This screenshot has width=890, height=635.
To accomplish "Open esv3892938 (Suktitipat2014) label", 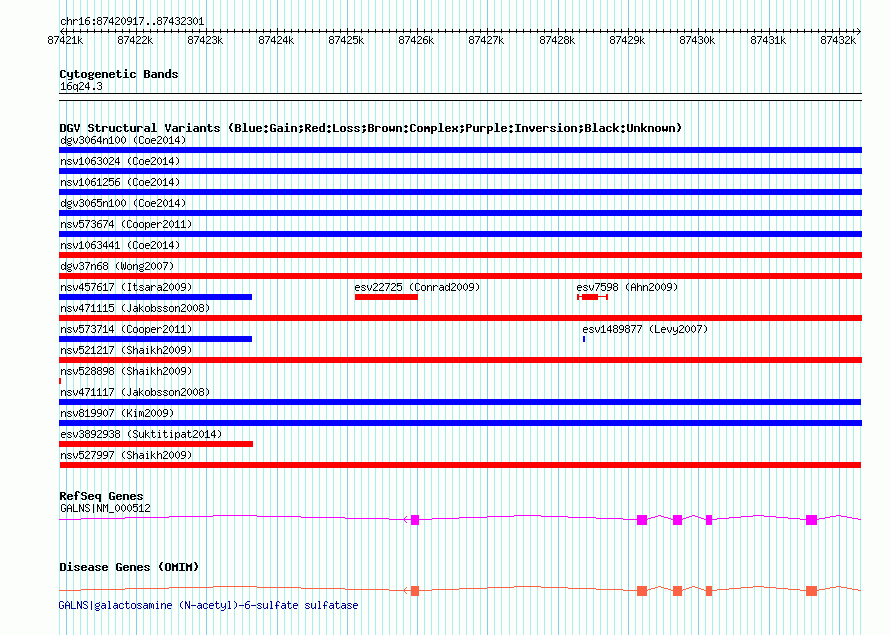I will pyautogui.click(x=141, y=434).
